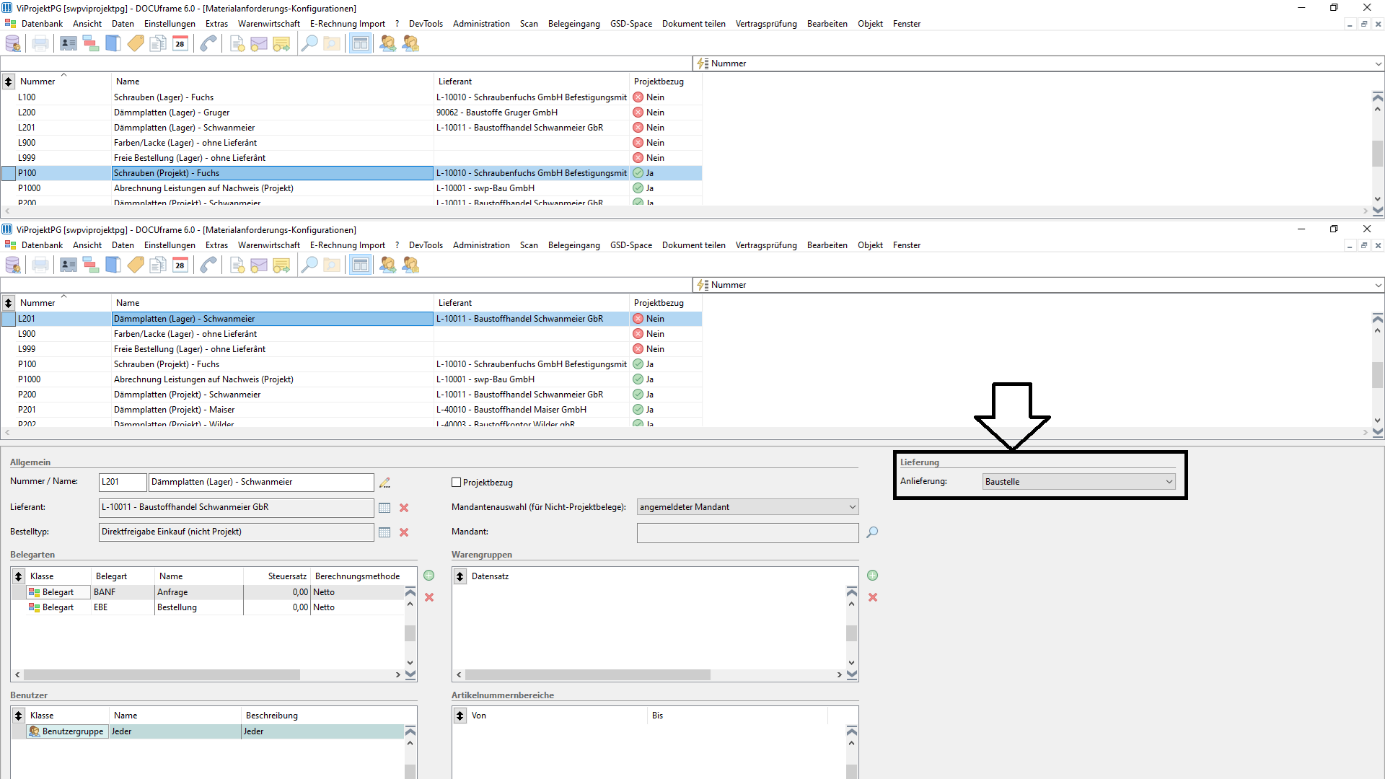
Task: Sort by Lieferant column in lower window
Action: (532, 302)
